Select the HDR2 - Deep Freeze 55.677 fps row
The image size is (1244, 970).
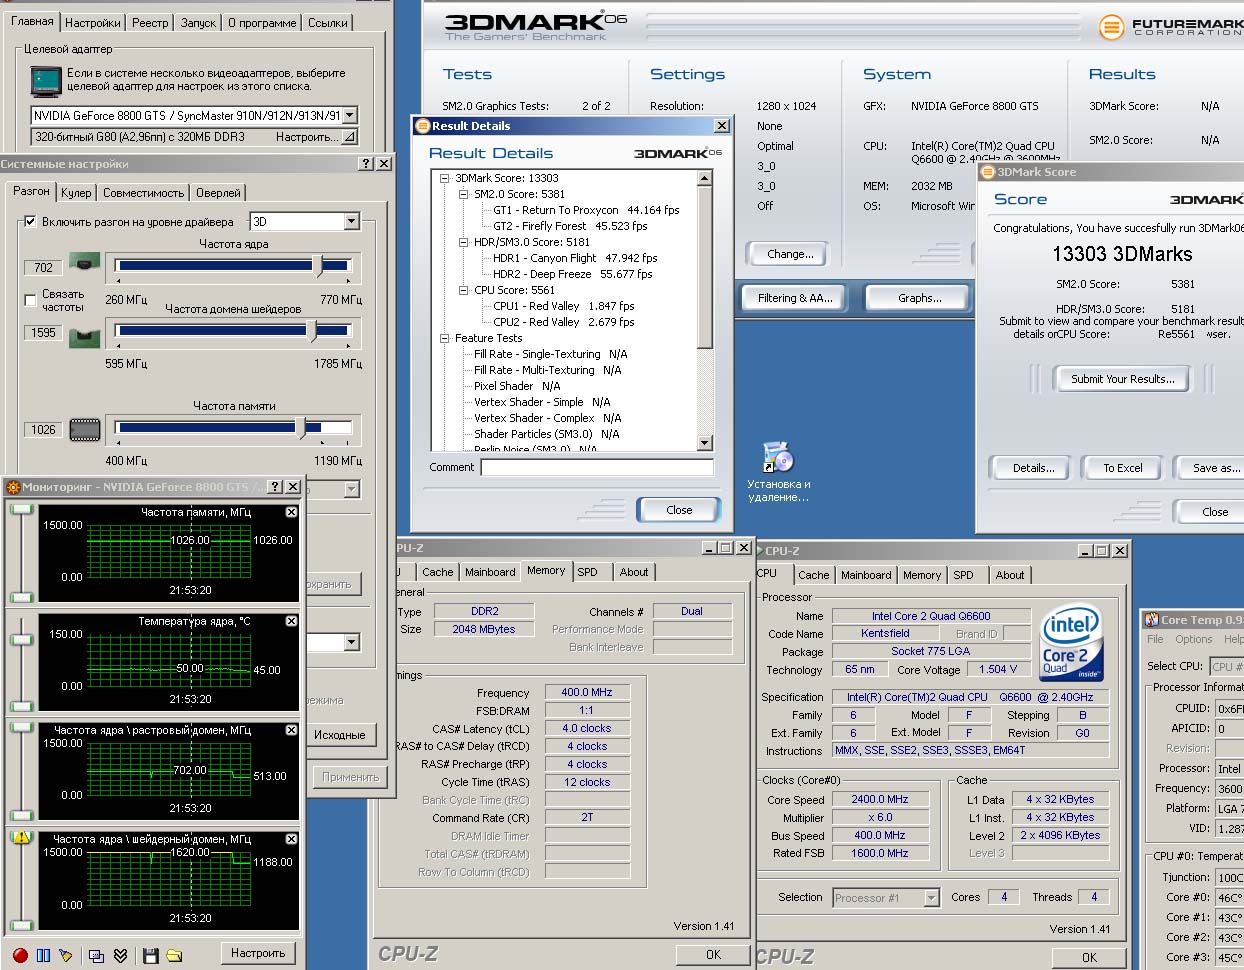pyautogui.click(x=572, y=274)
